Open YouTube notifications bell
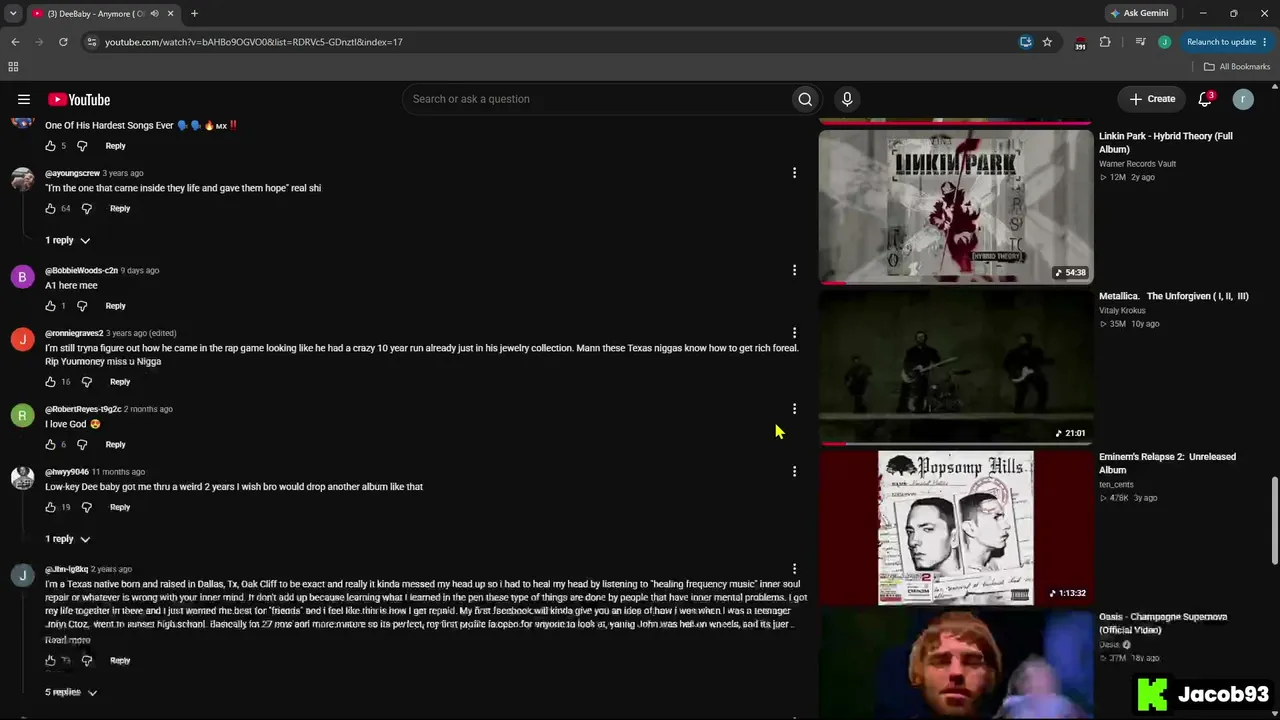1280x720 pixels. point(1205,99)
